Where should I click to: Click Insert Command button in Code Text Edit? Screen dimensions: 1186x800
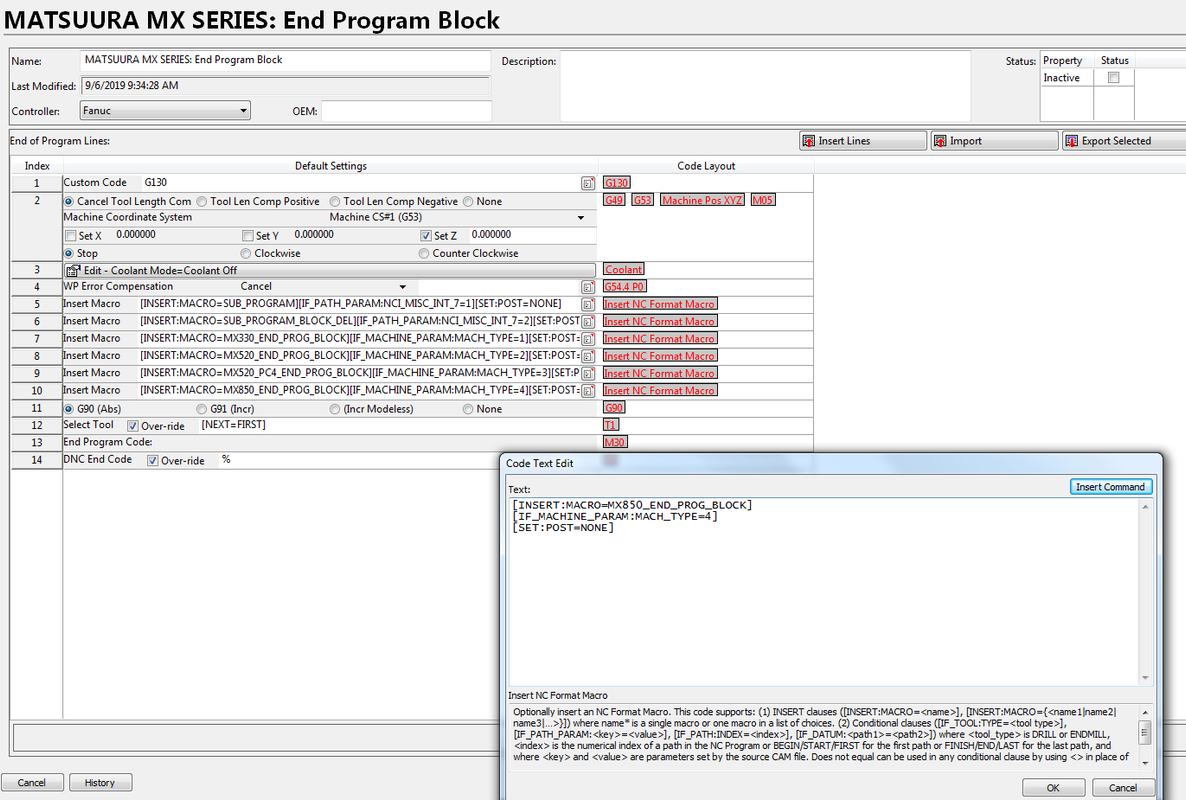point(1110,487)
